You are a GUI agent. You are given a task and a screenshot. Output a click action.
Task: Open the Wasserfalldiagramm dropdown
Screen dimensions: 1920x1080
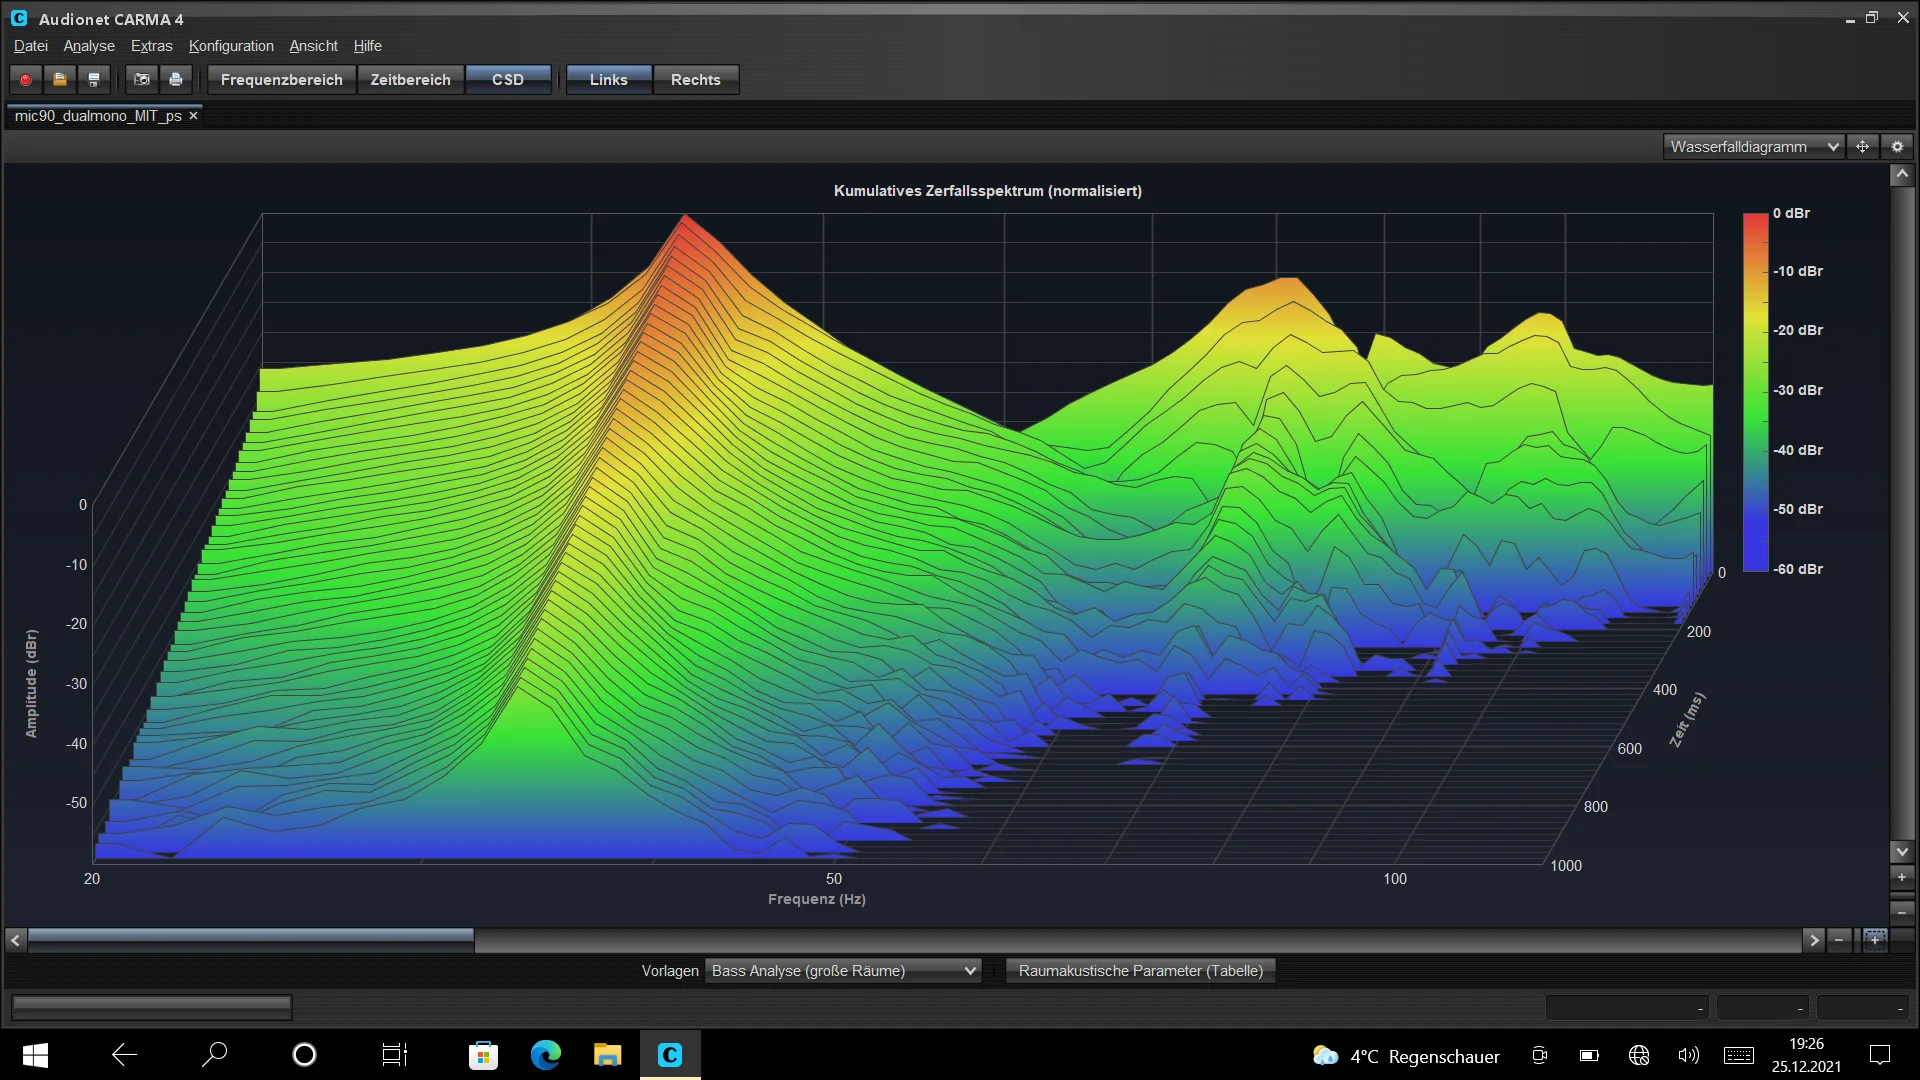point(1754,147)
